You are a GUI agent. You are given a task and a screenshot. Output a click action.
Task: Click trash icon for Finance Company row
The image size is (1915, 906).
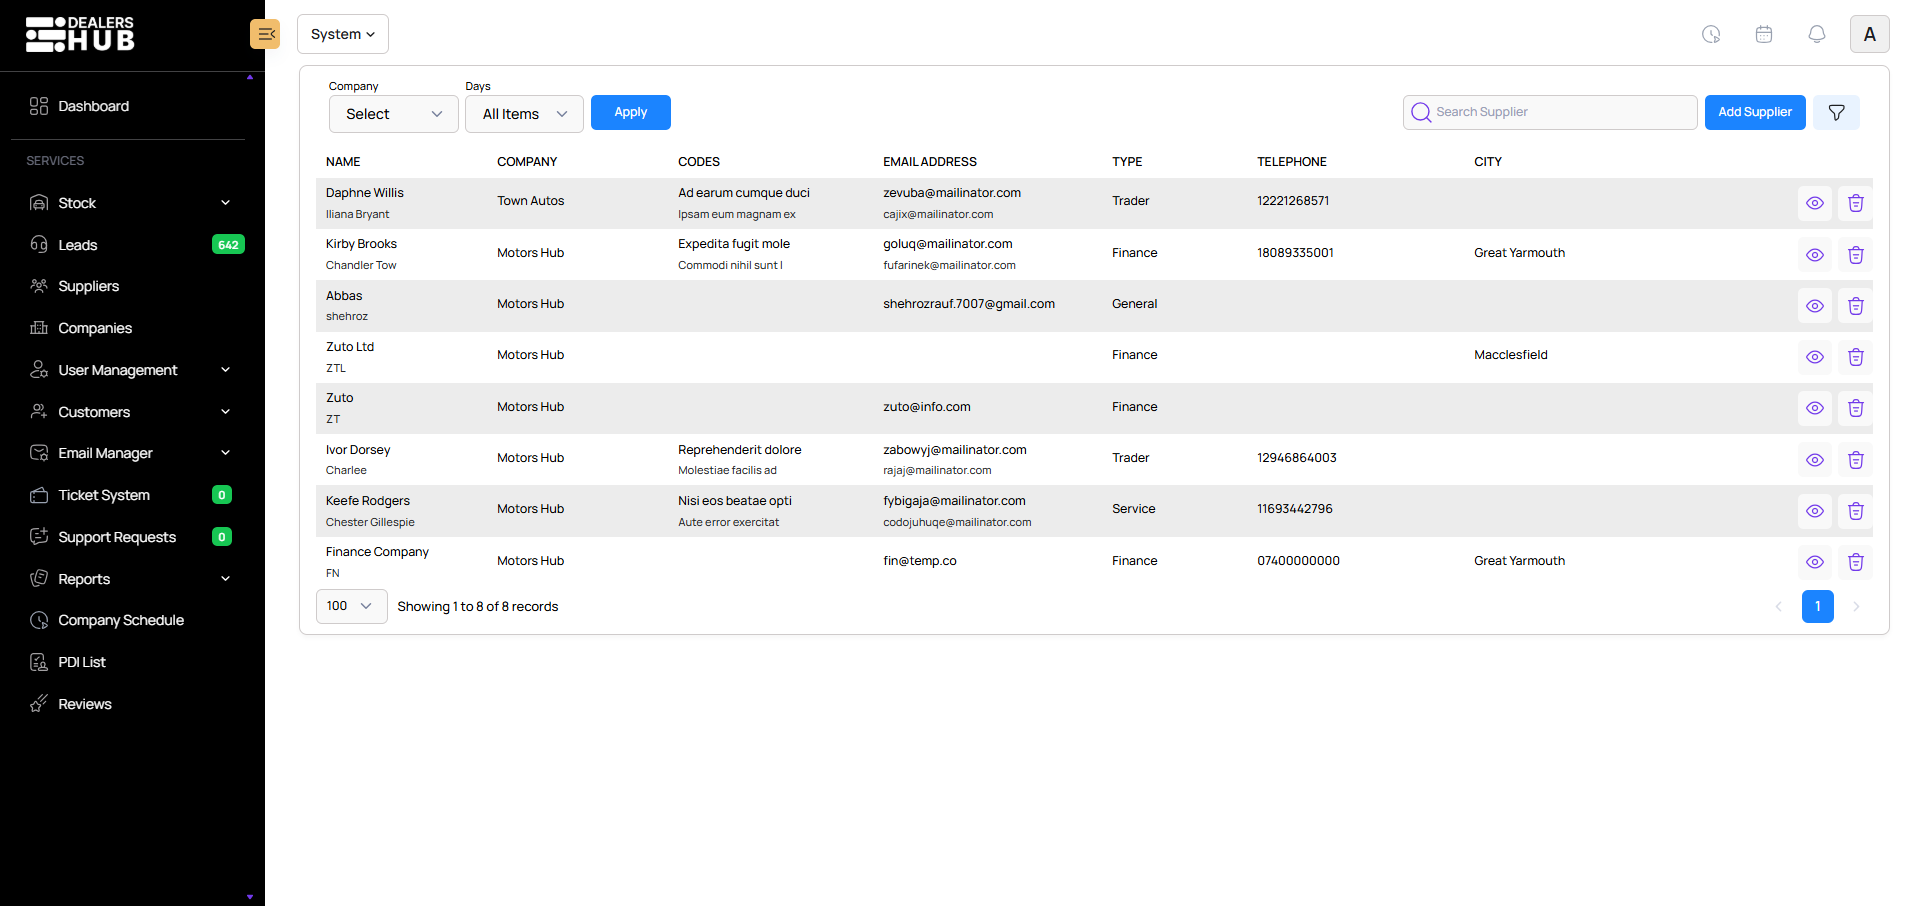click(x=1855, y=562)
